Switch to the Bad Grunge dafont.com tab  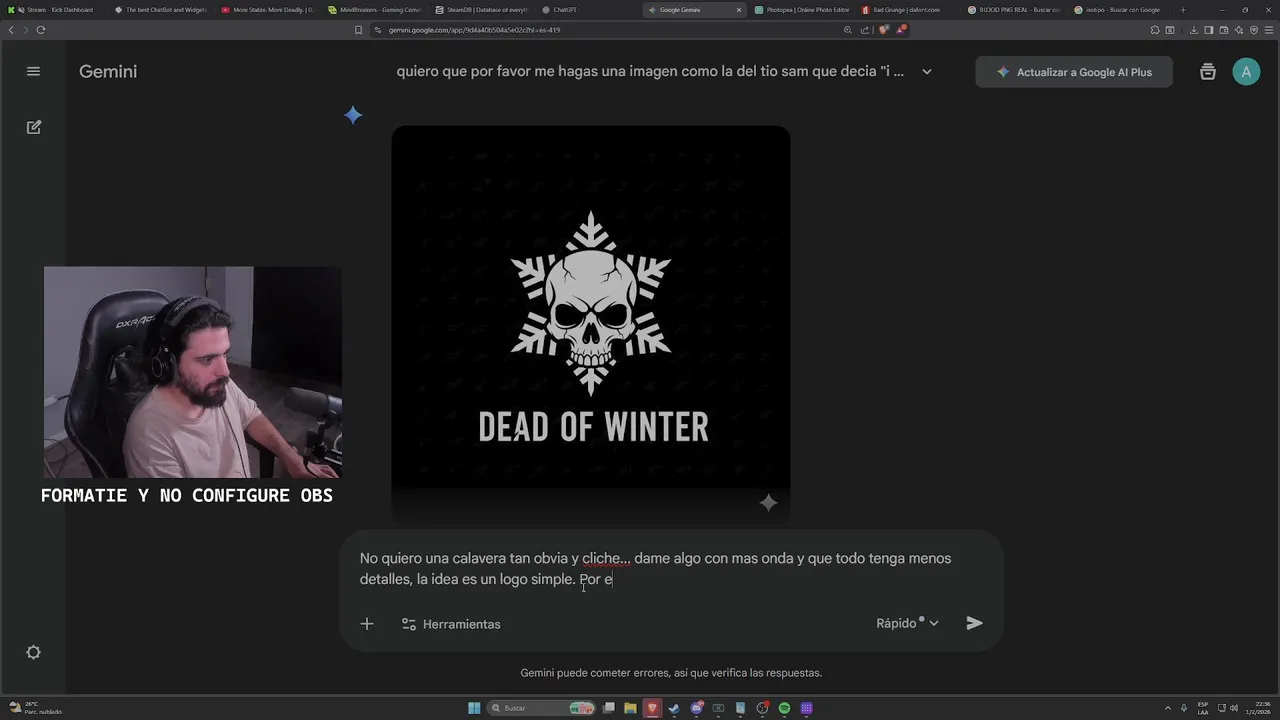coord(908,10)
